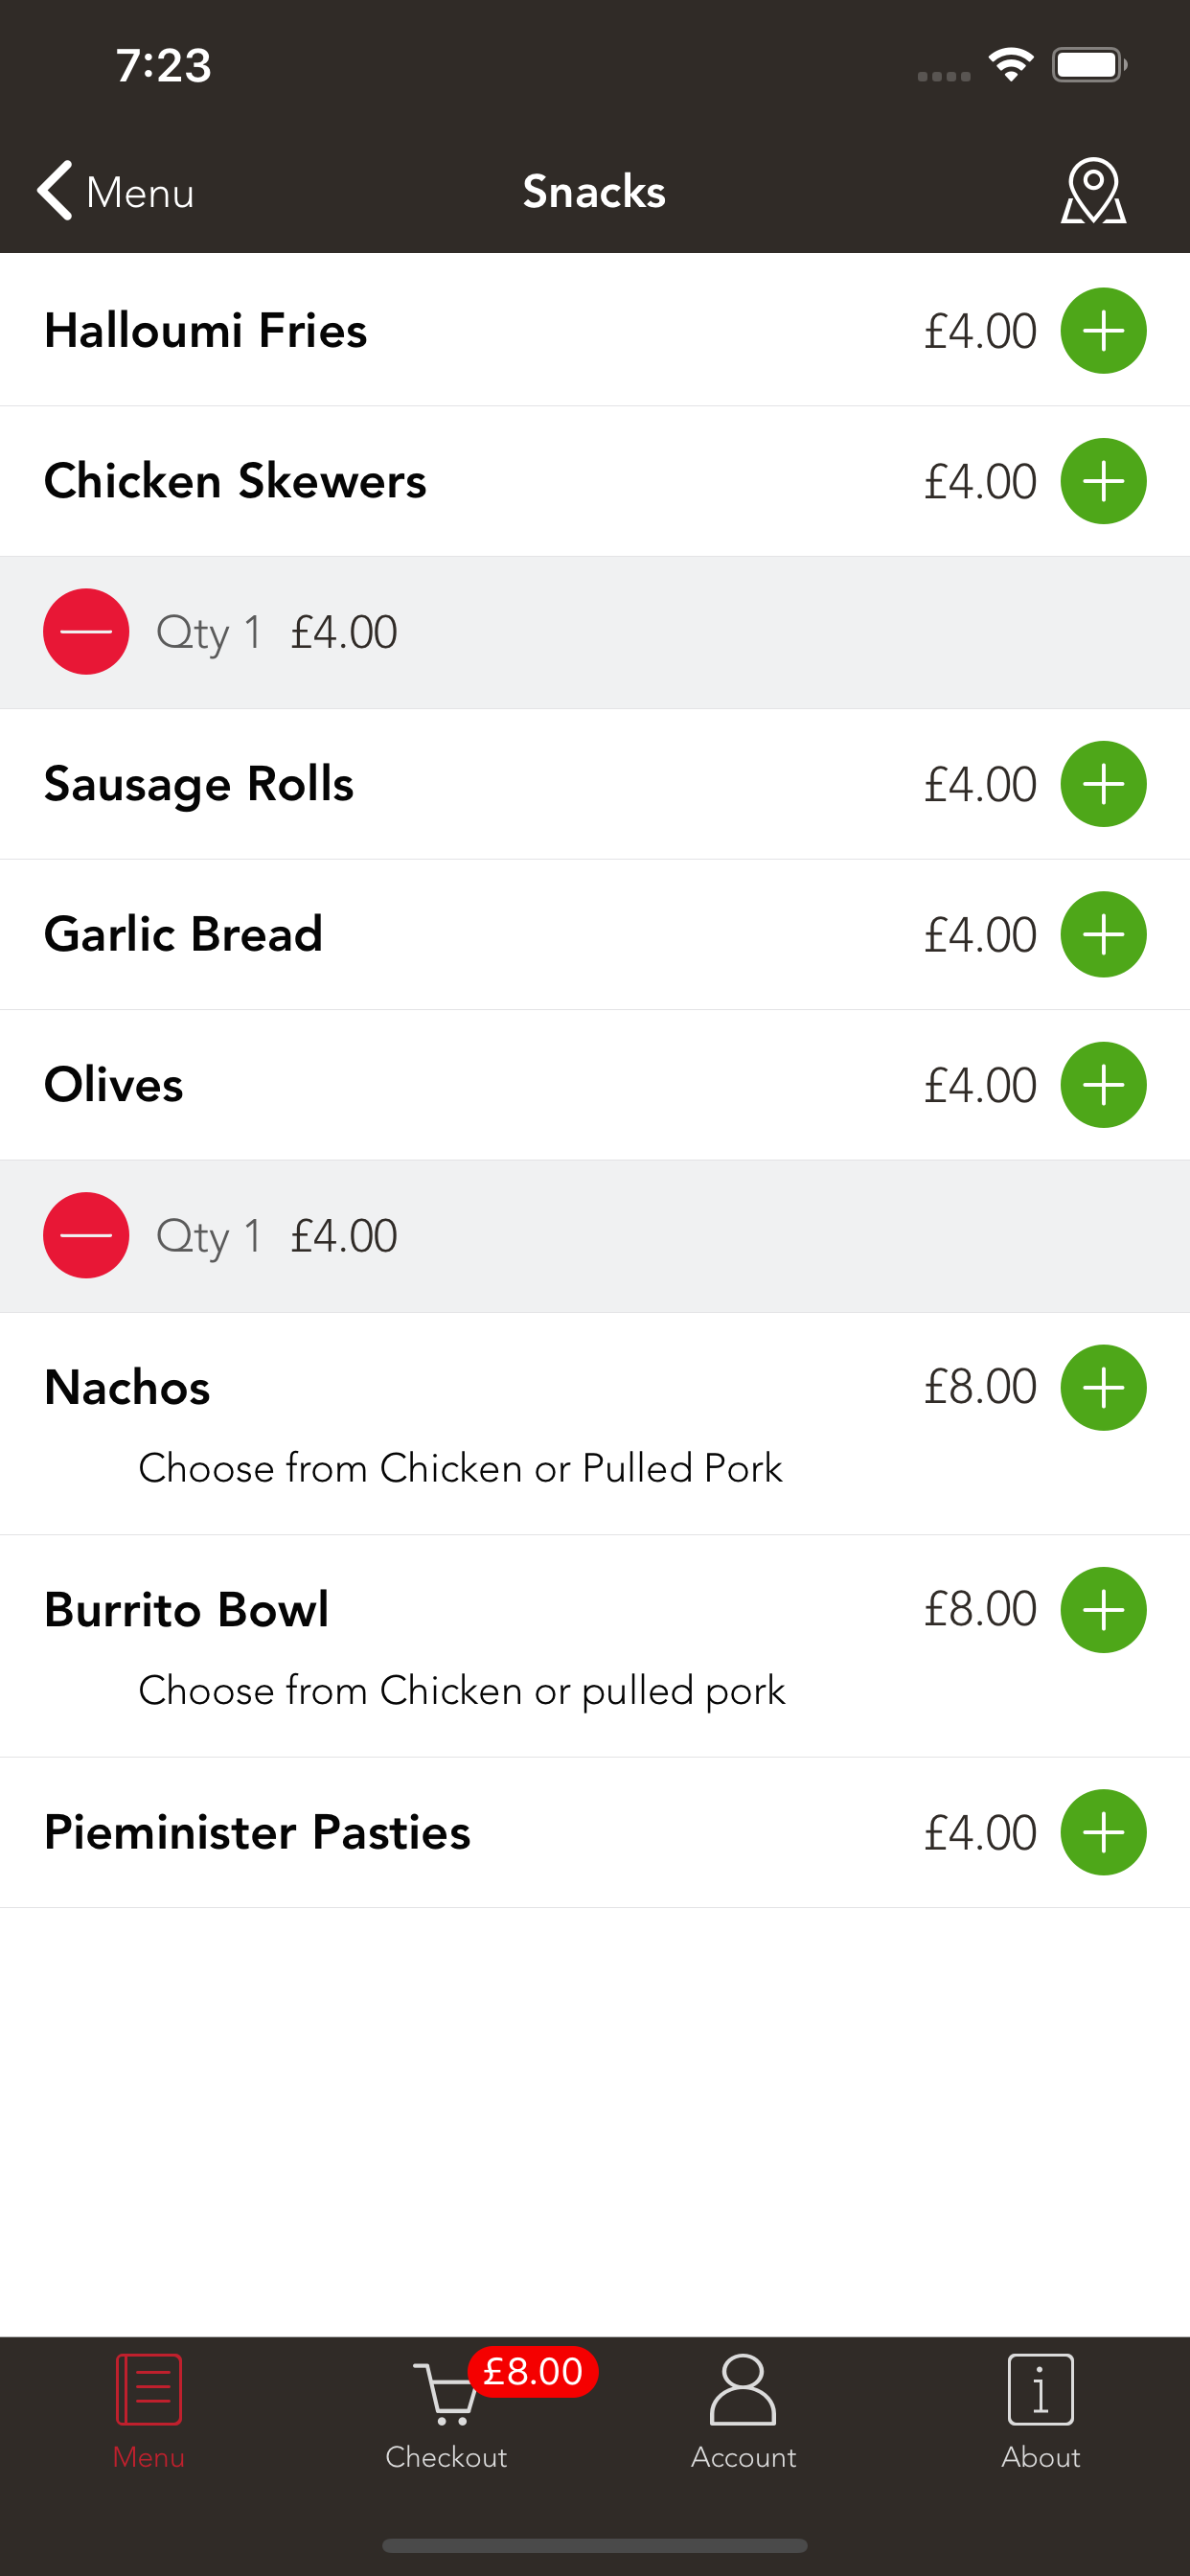Viewport: 1190px width, 2576px height.
Task: Add Halloumi Fries to the order
Action: click(1103, 331)
